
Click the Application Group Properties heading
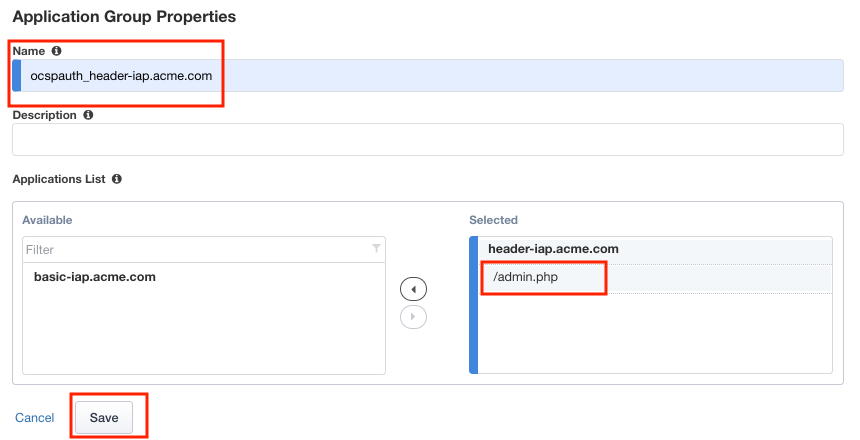pos(125,17)
